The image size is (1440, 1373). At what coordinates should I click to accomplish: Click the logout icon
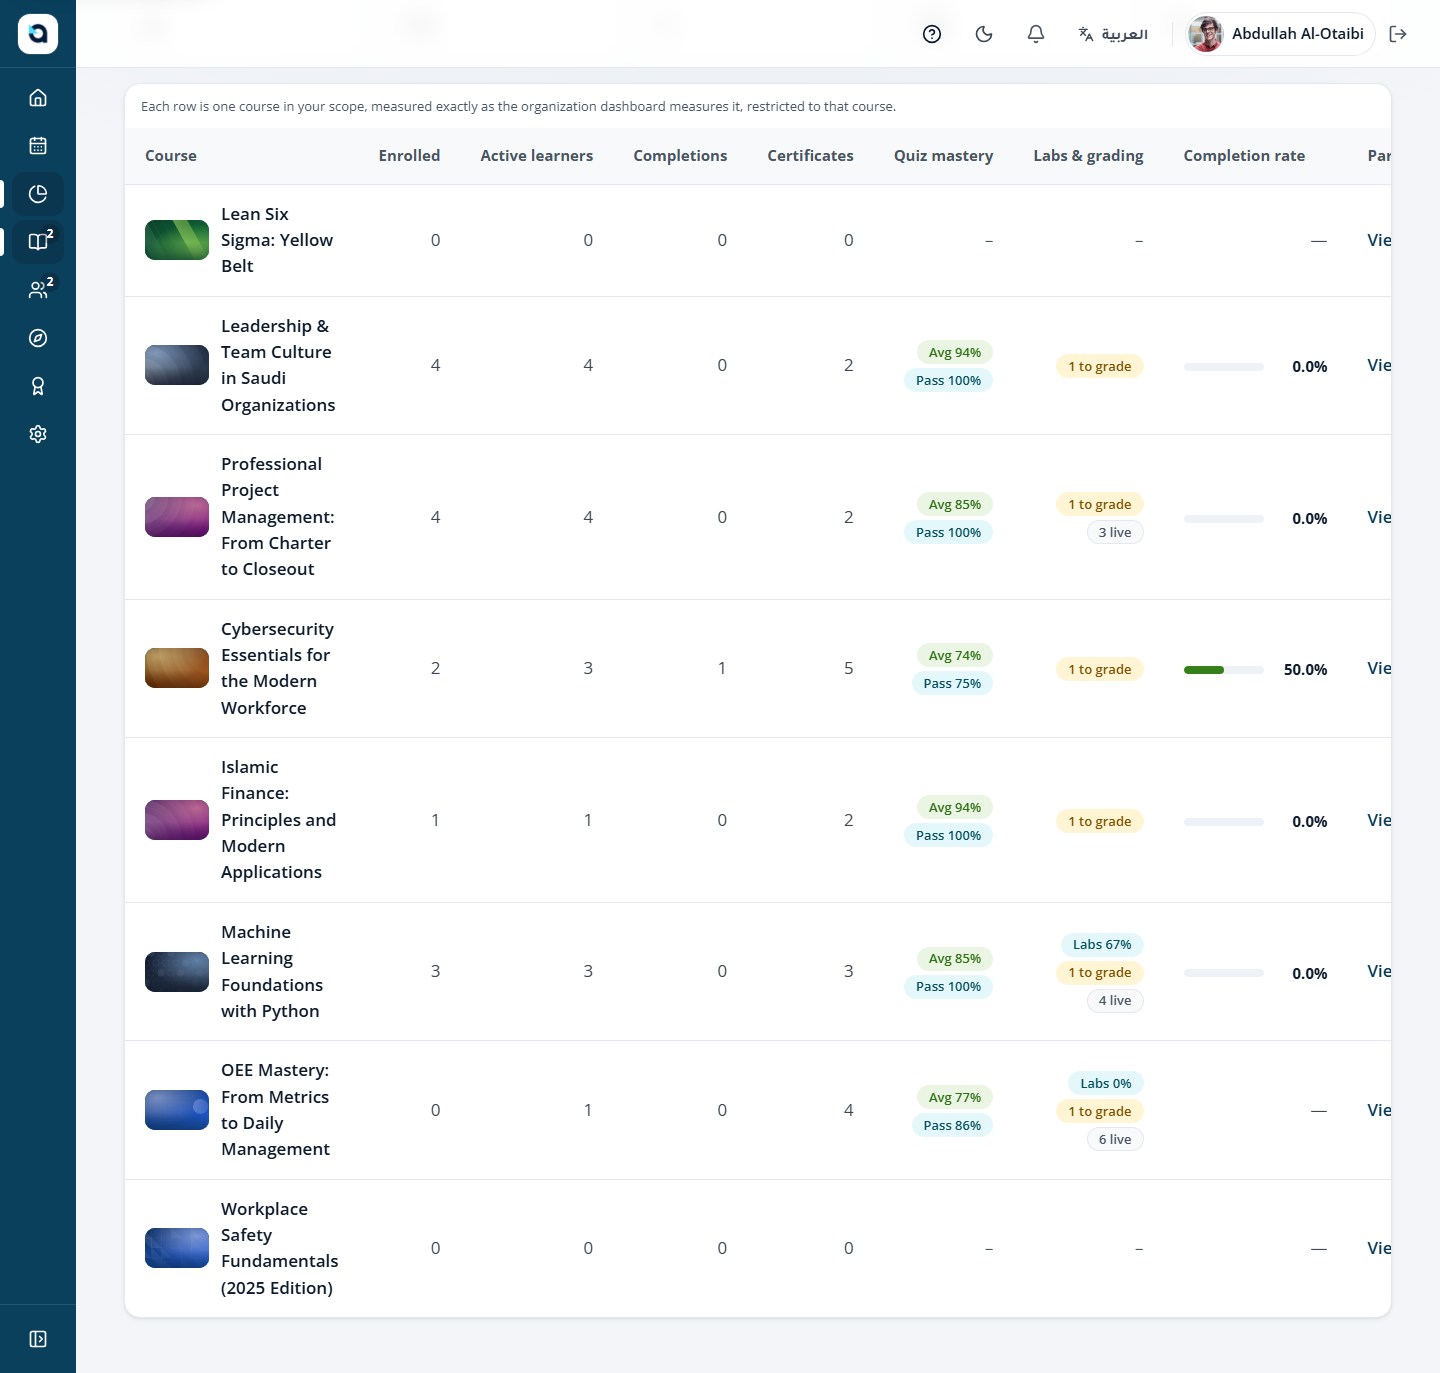1398,34
